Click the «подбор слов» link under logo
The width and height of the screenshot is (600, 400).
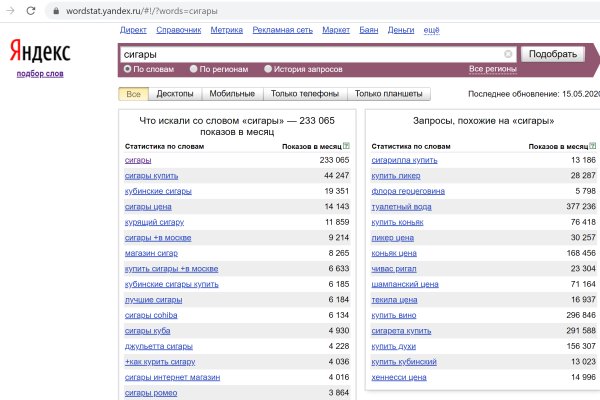pos(38,74)
